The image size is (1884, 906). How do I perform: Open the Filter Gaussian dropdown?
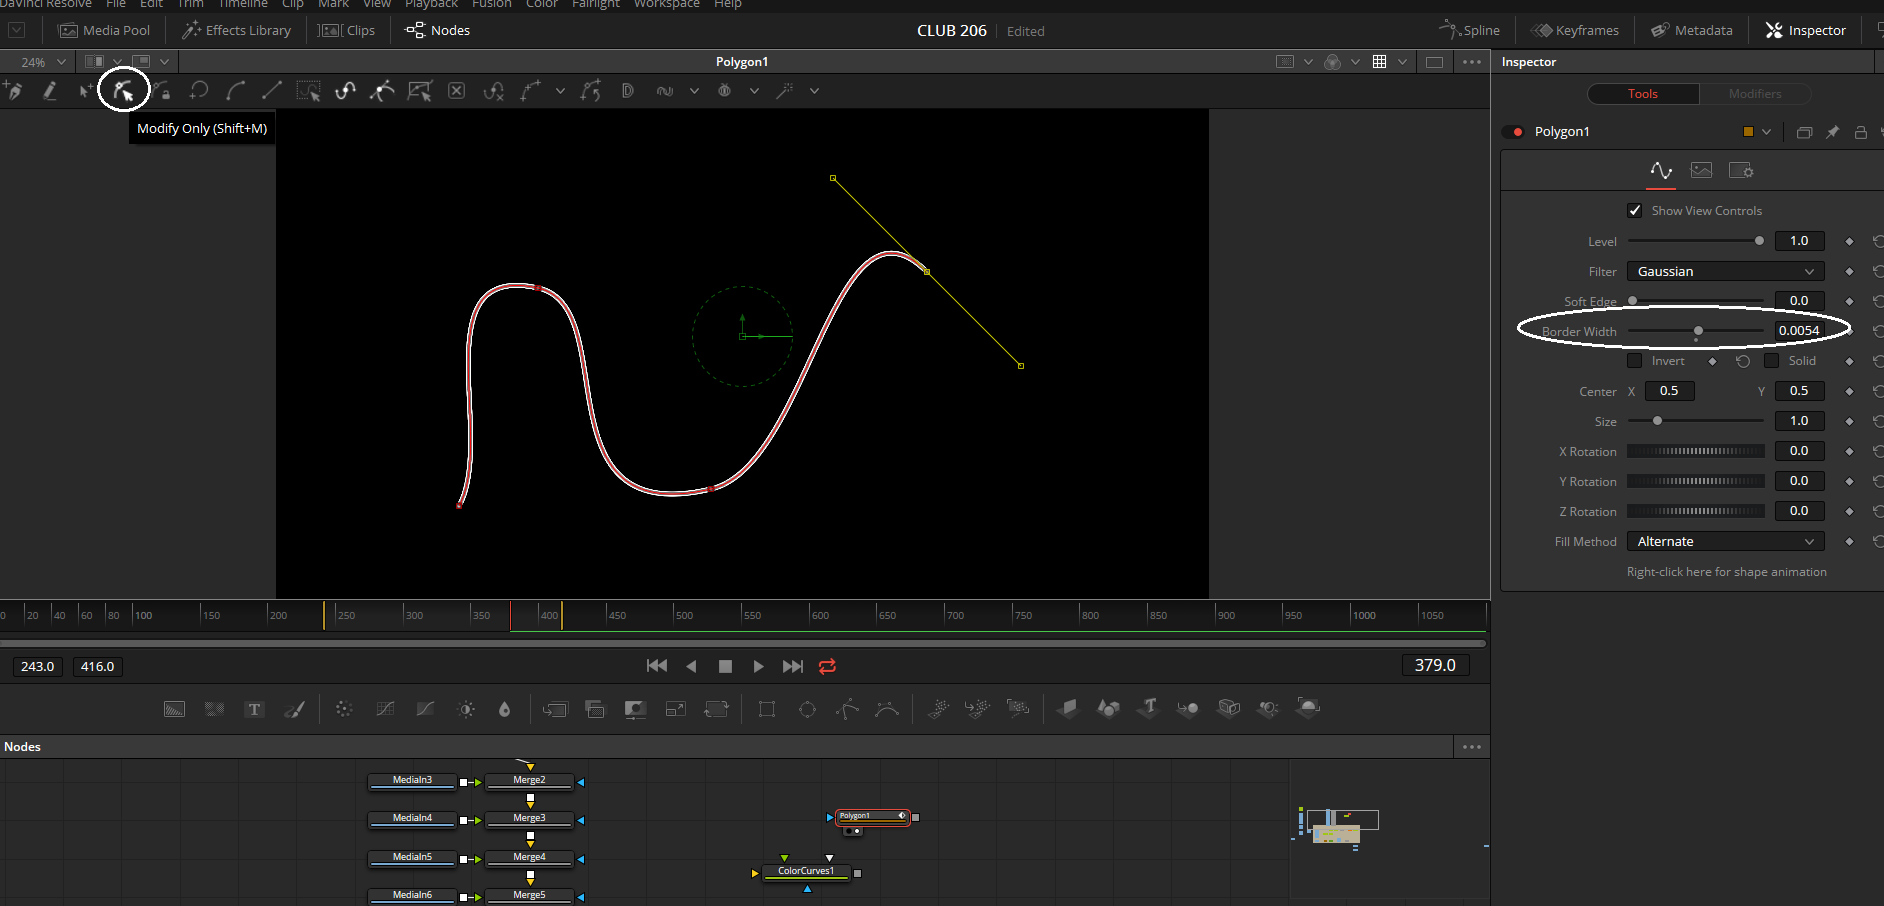[1725, 271]
